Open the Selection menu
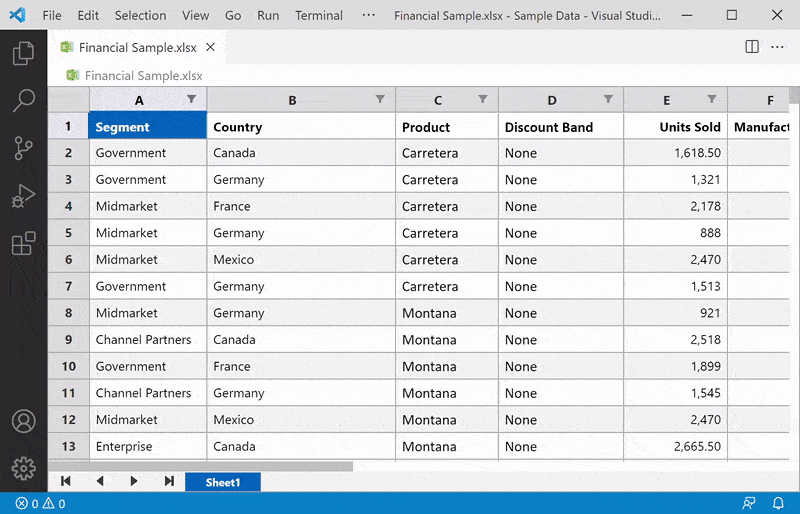Image resolution: width=800 pixels, height=514 pixels. click(140, 15)
